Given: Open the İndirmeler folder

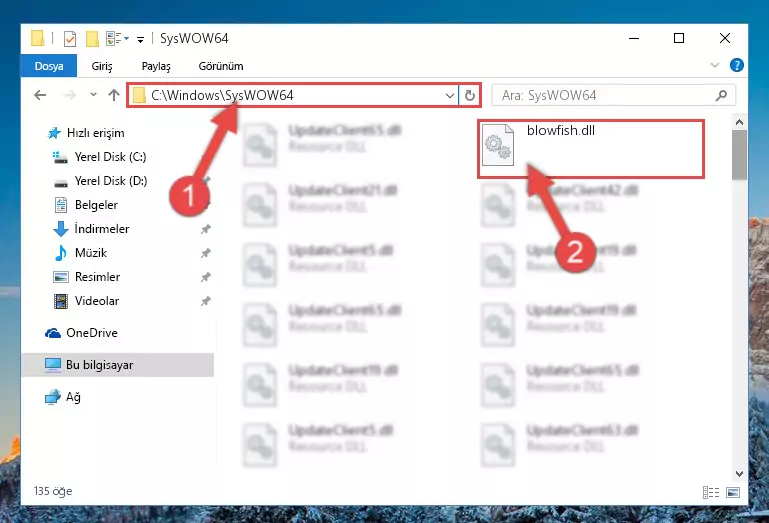Looking at the screenshot, I should coord(91,229).
